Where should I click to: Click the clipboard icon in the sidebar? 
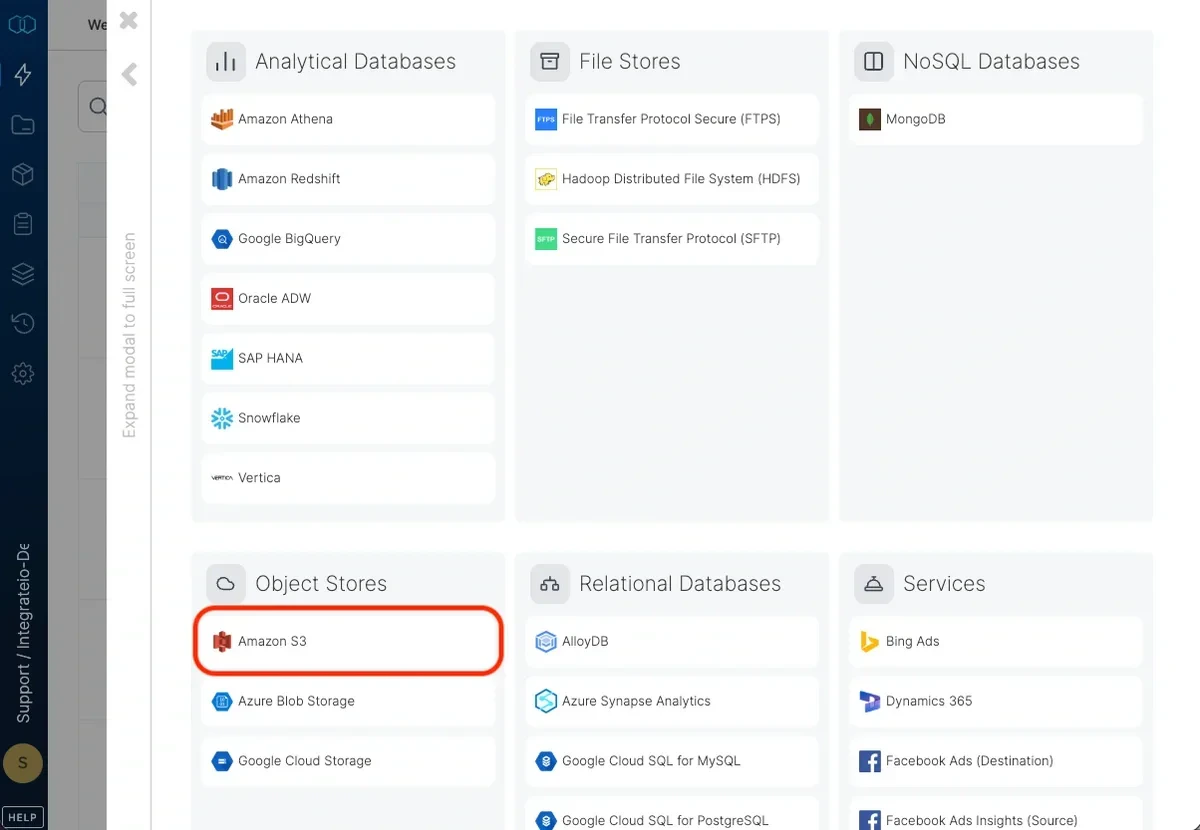pyautogui.click(x=22, y=223)
